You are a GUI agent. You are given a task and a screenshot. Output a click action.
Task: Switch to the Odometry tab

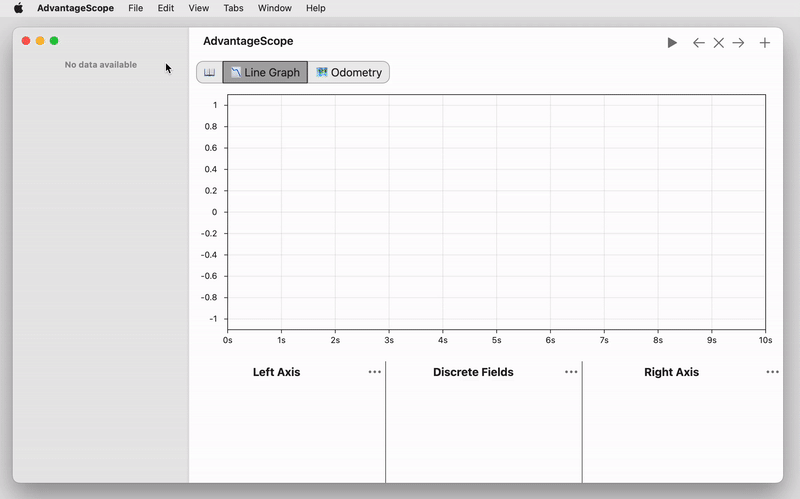(x=349, y=72)
